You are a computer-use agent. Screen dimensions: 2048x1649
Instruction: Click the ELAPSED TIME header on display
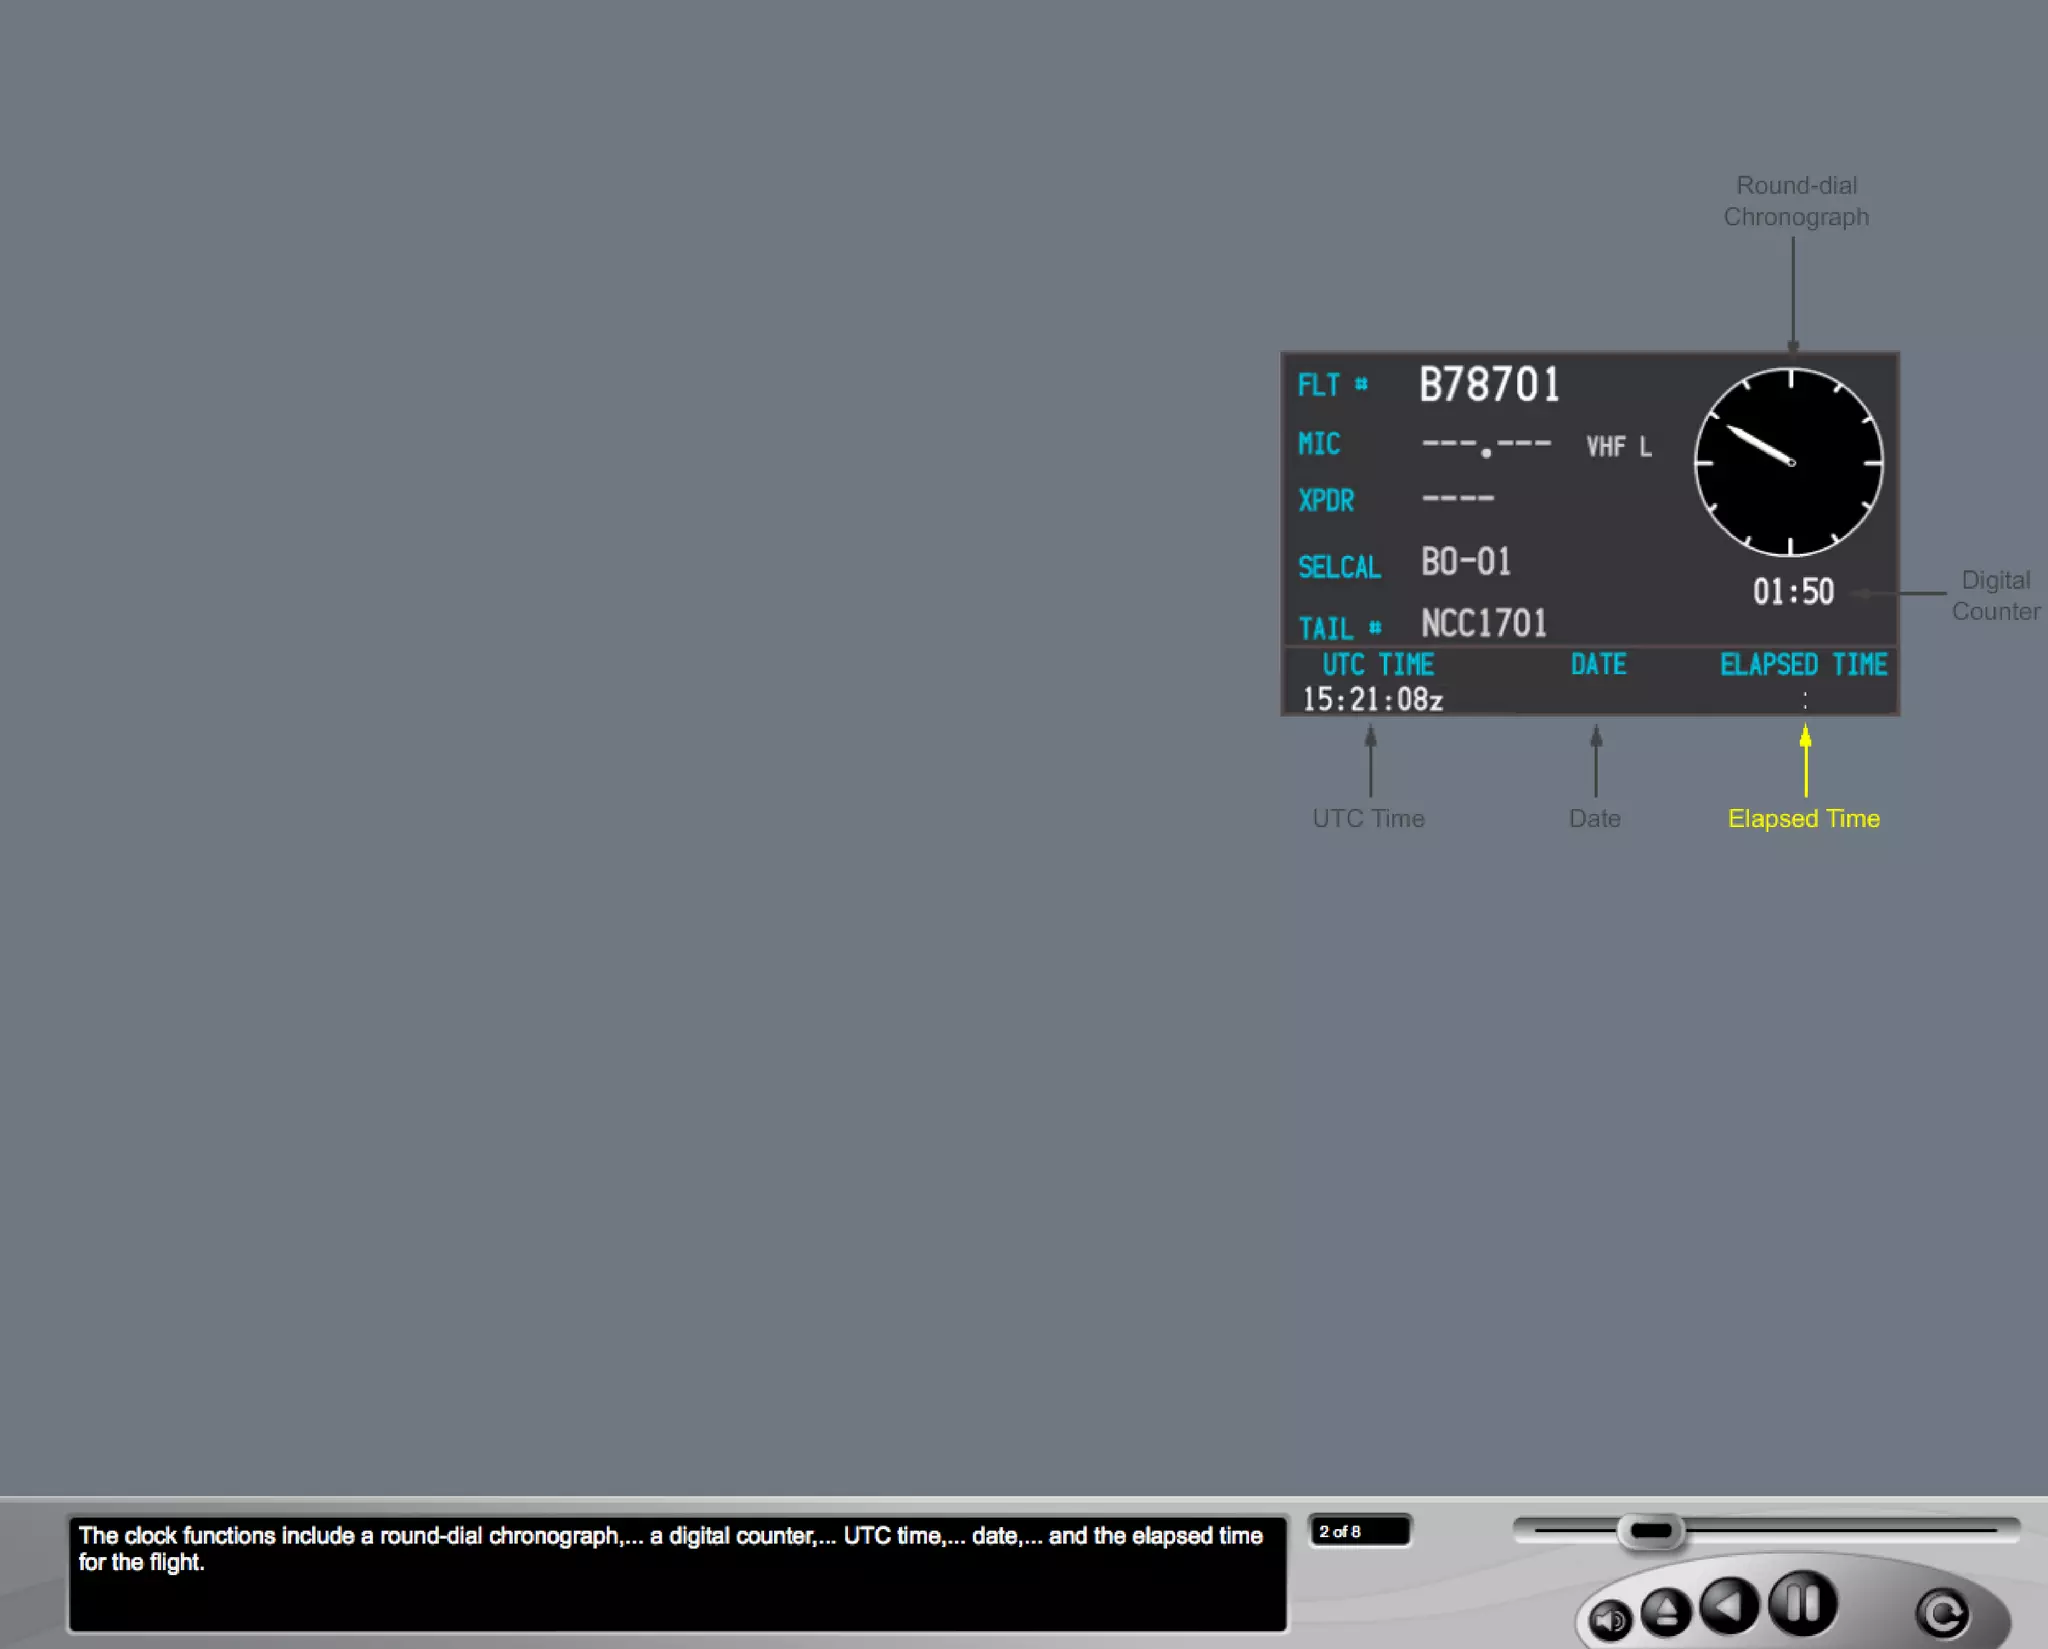[1803, 665]
